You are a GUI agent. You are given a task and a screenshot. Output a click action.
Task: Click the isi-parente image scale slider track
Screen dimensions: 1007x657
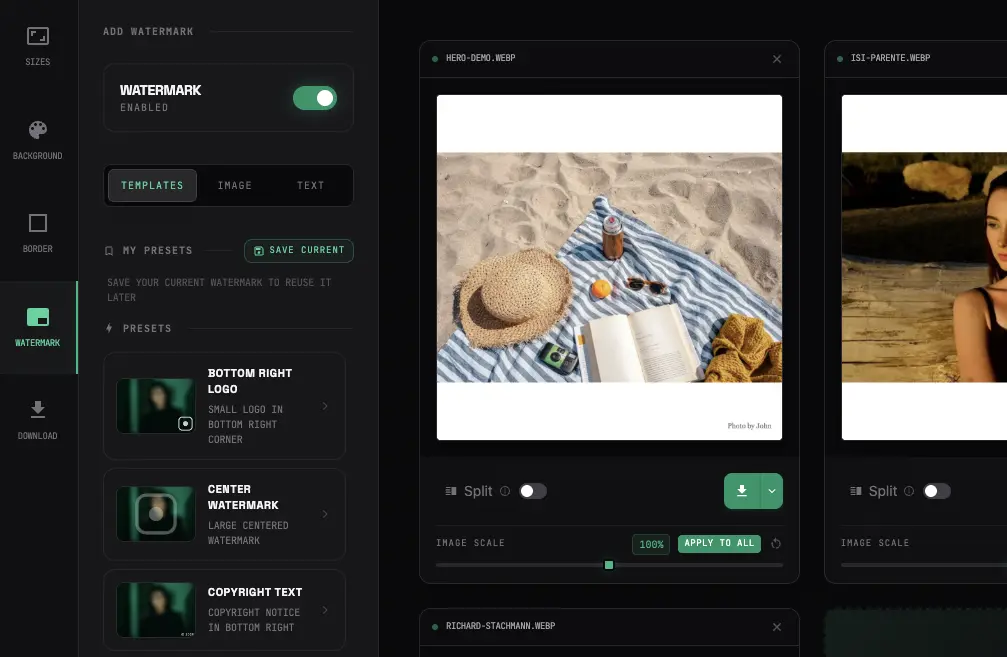coord(924,565)
